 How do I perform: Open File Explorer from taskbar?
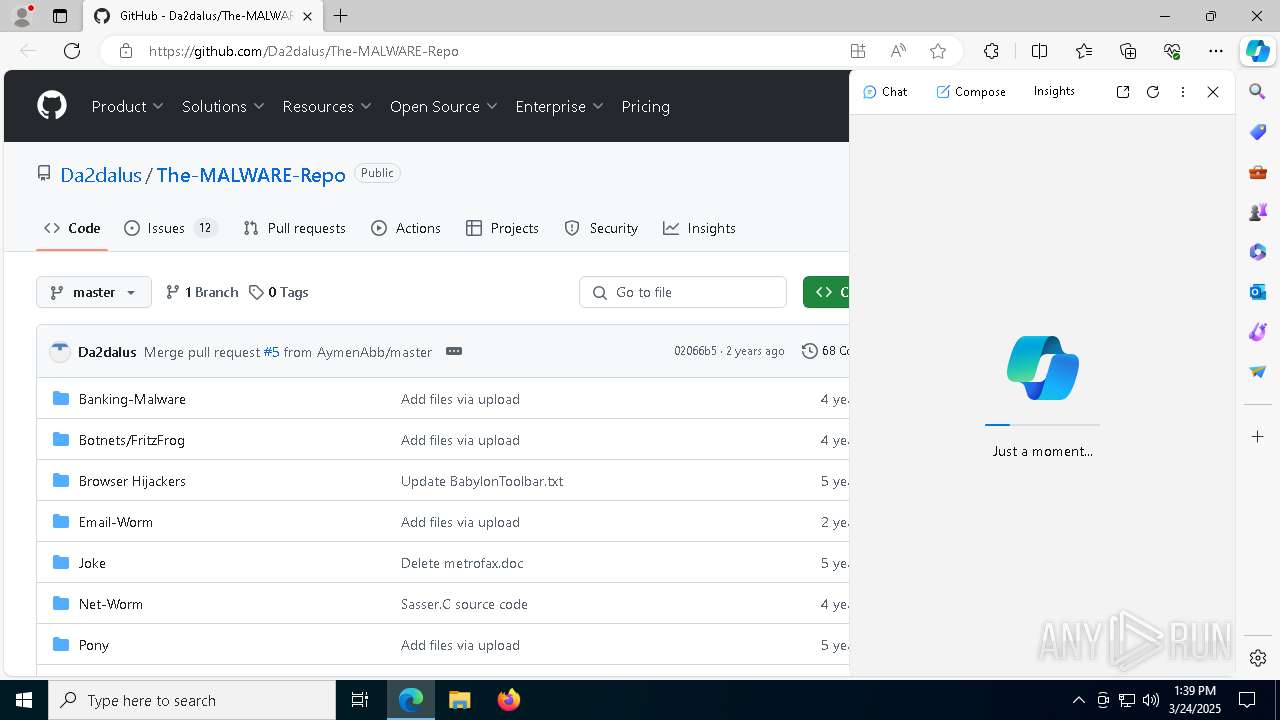pyautogui.click(x=460, y=700)
